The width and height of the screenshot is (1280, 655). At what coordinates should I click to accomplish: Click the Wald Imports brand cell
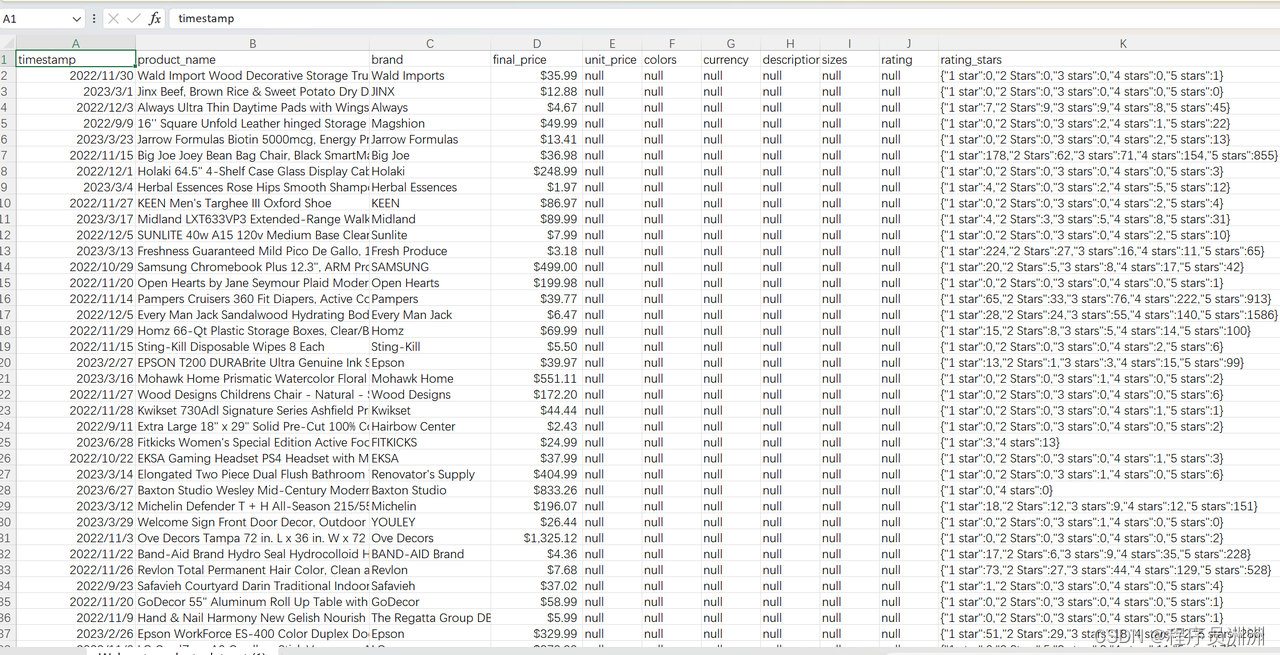(x=430, y=76)
